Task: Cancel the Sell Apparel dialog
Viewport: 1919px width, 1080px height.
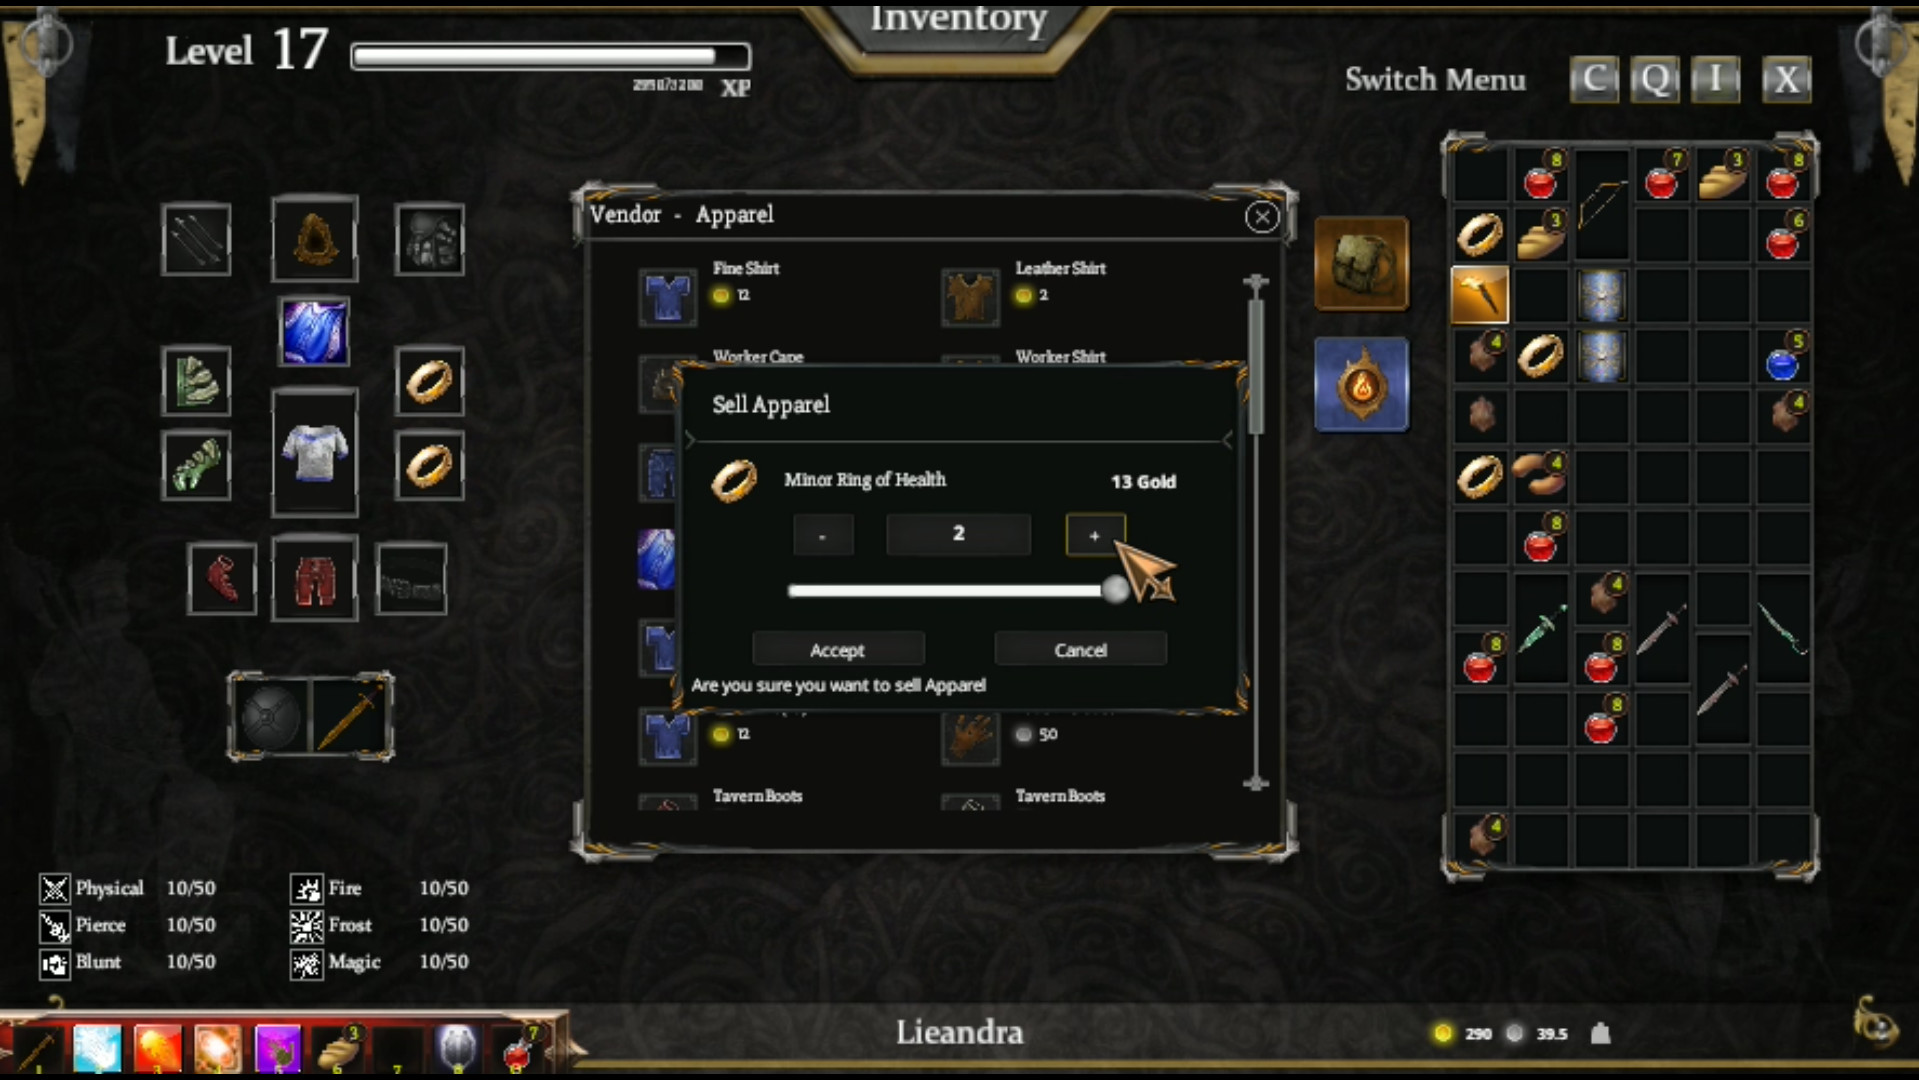Action: pos(1080,649)
